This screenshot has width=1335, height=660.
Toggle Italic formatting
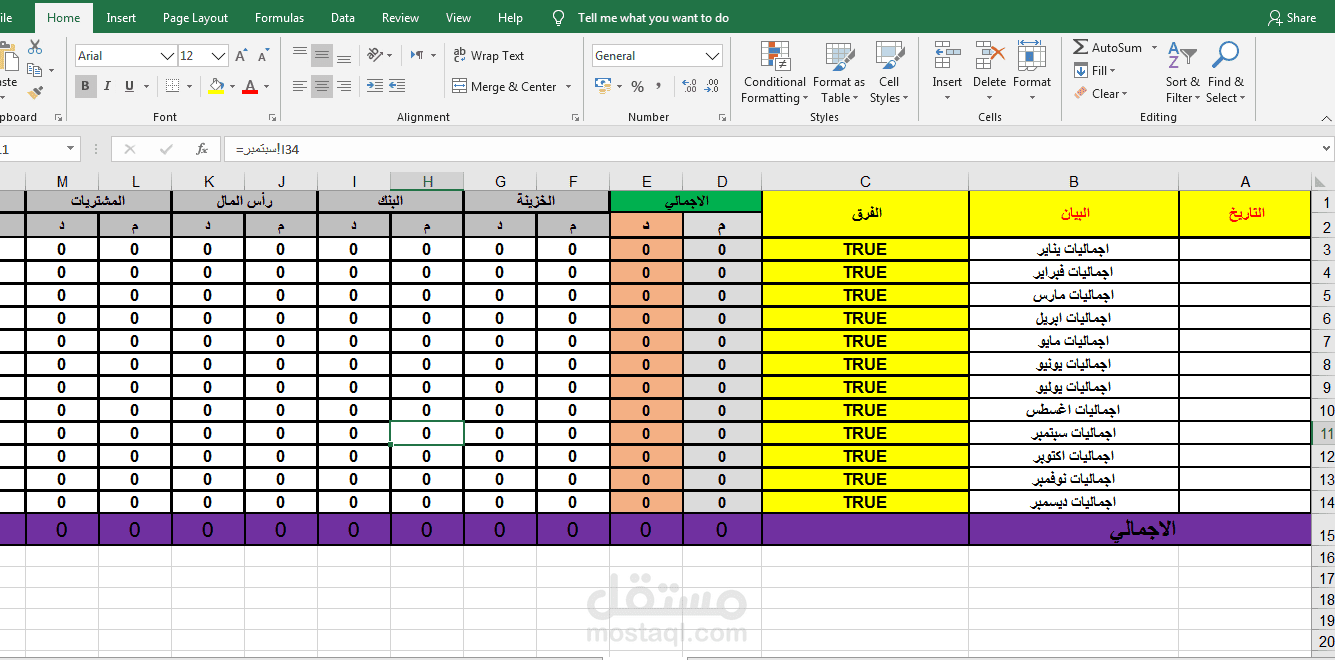(107, 87)
